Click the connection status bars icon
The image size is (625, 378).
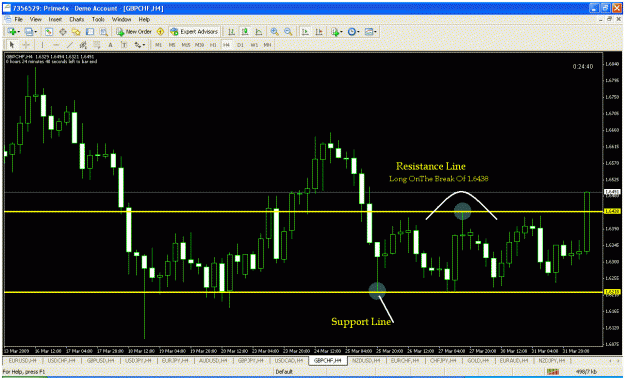(x=553, y=372)
